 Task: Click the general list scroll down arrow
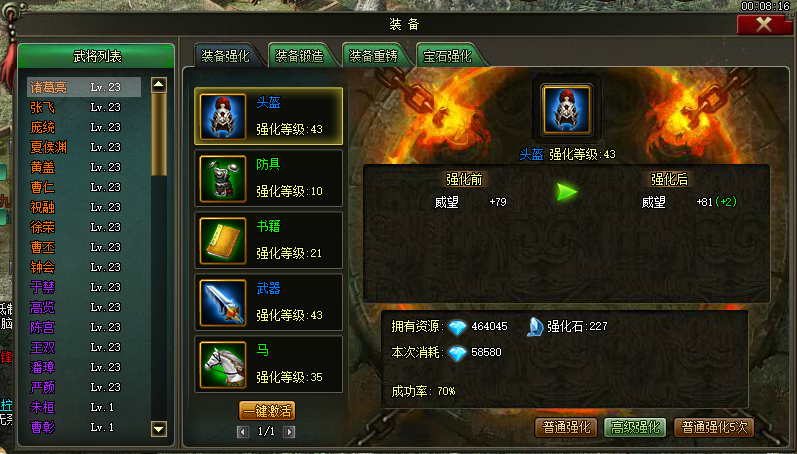[159, 429]
